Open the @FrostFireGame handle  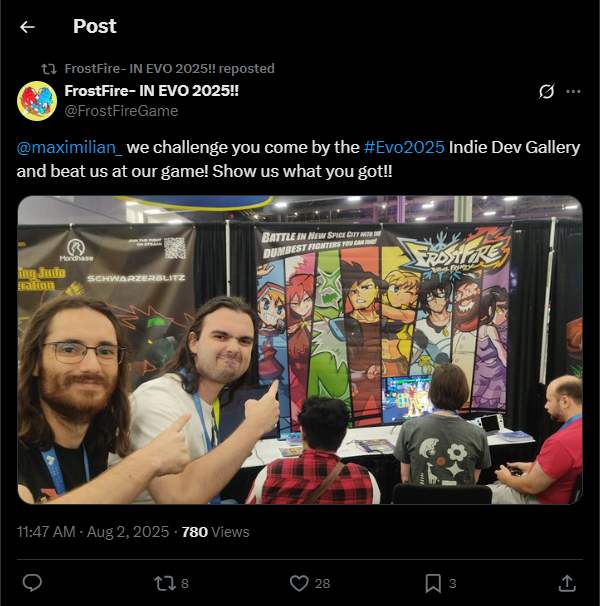click(121, 111)
